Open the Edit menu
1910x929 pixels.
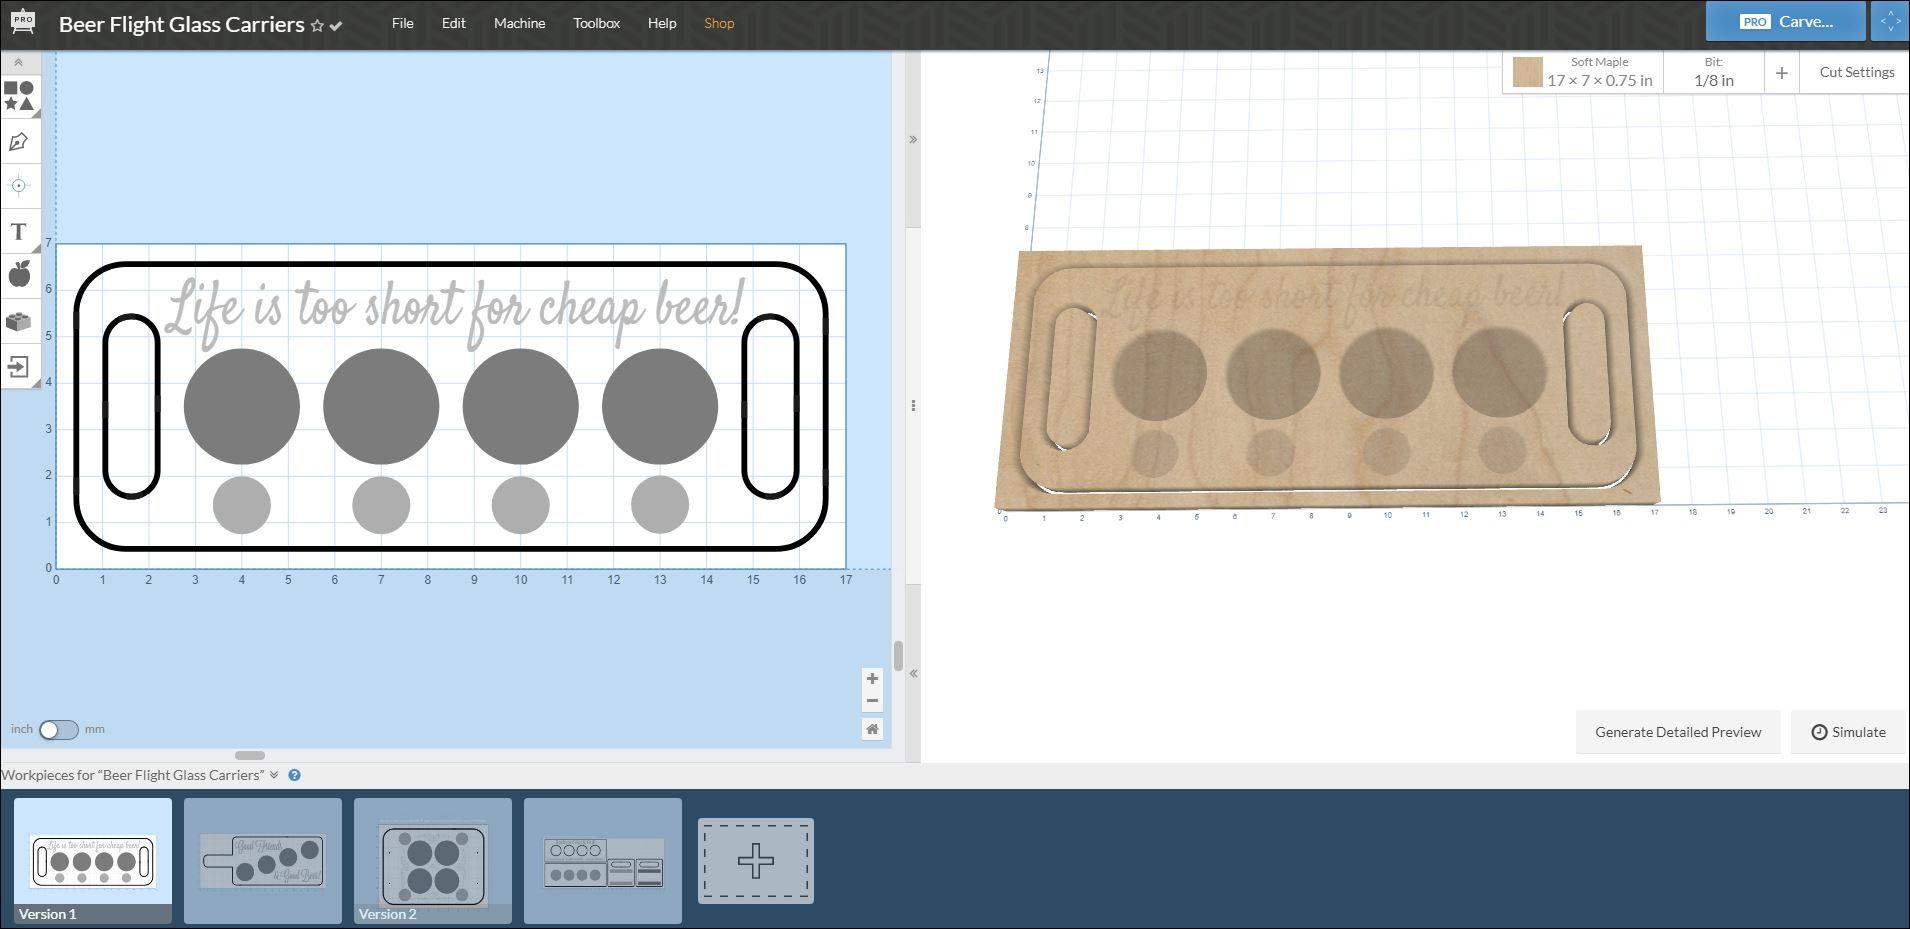[x=454, y=23]
